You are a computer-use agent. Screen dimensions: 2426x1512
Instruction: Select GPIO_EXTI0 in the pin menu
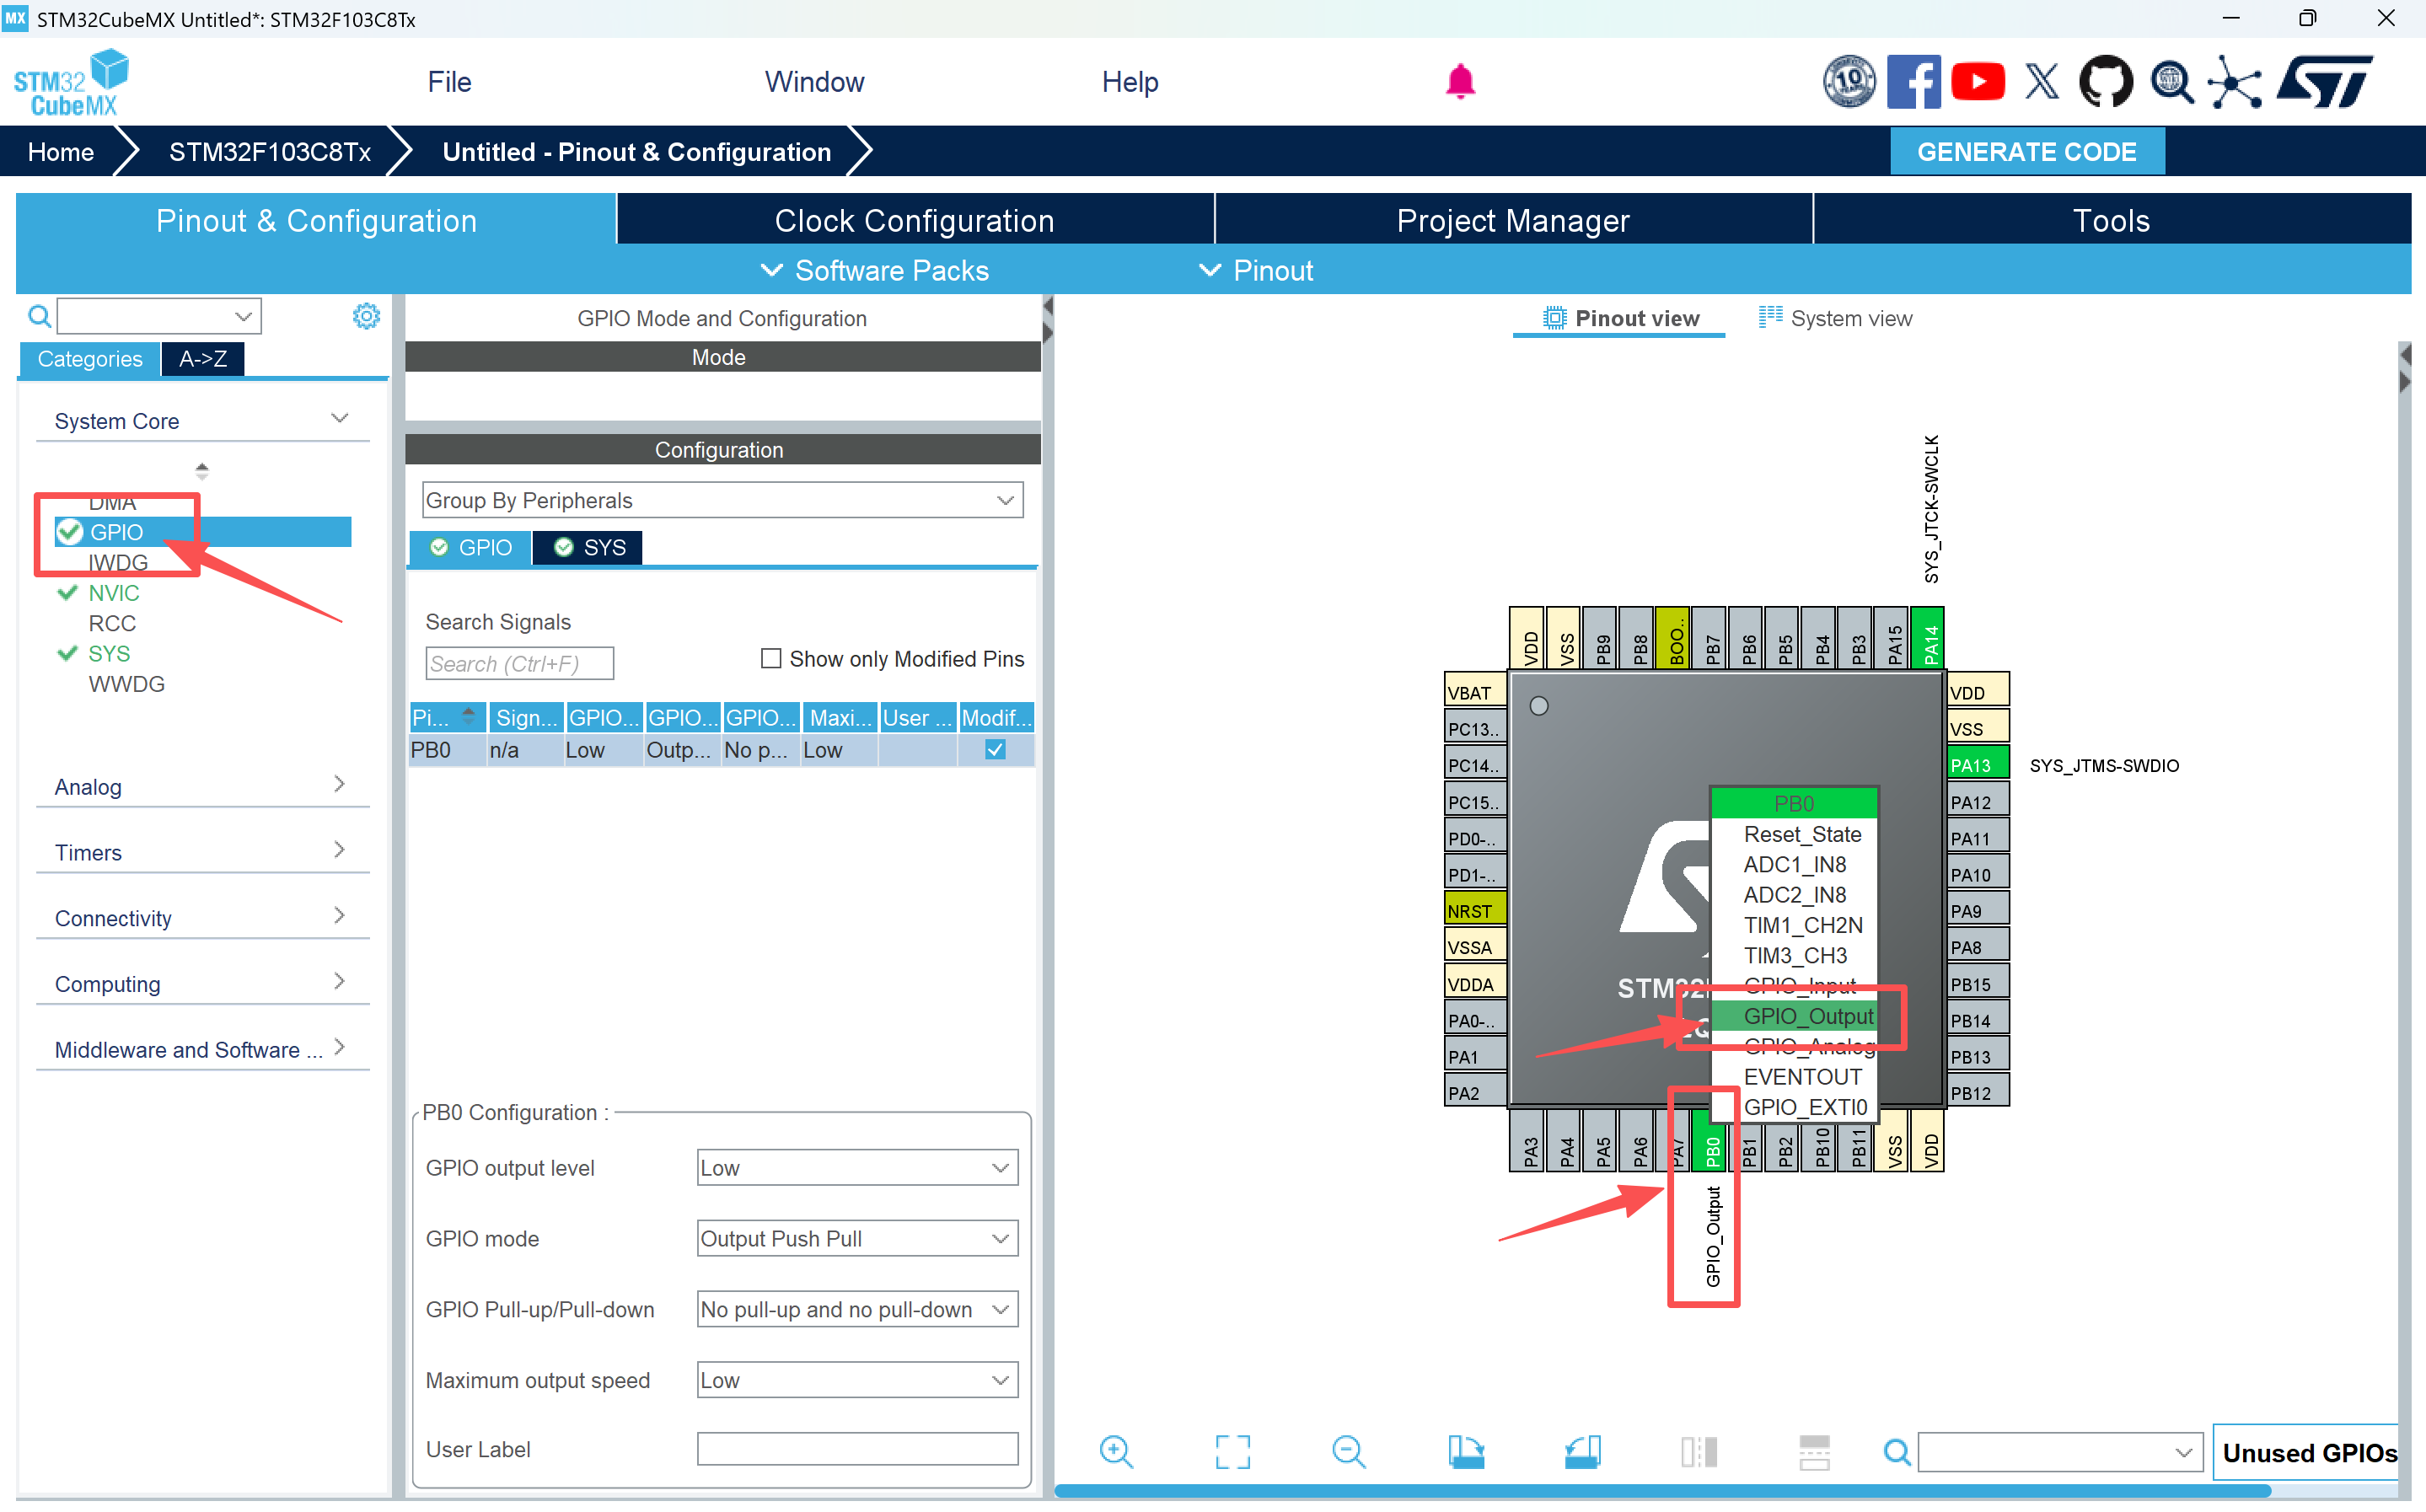pos(1794,1107)
